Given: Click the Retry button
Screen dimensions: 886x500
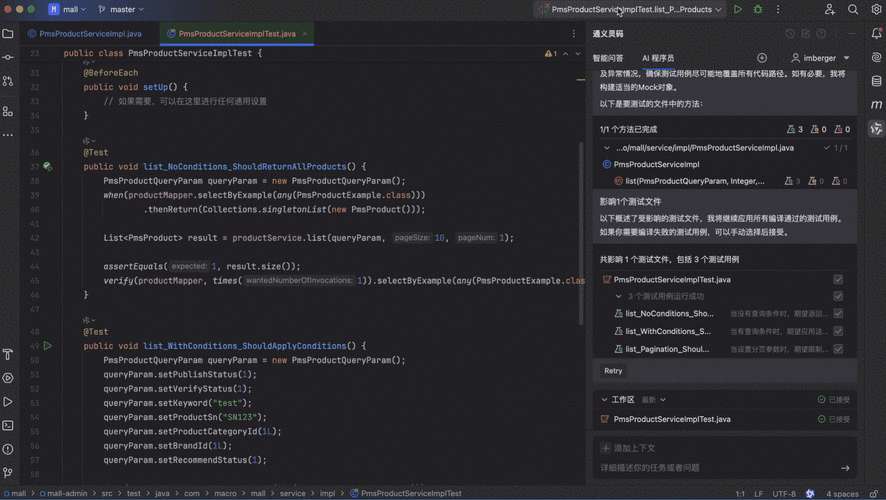Looking at the screenshot, I should [613, 371].
